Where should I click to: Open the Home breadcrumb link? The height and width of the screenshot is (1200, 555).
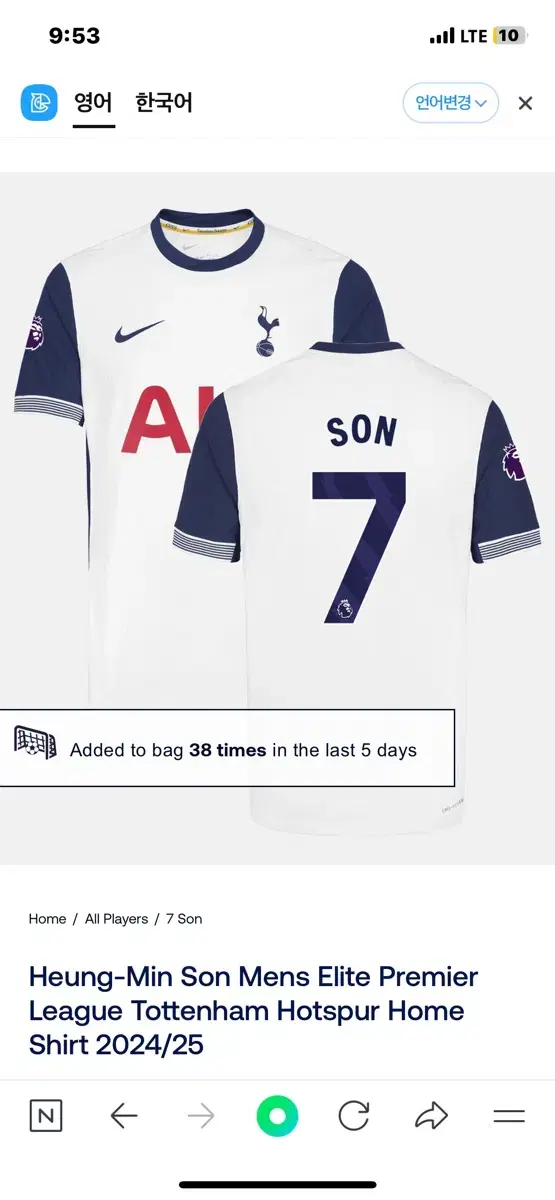(47, 919)
